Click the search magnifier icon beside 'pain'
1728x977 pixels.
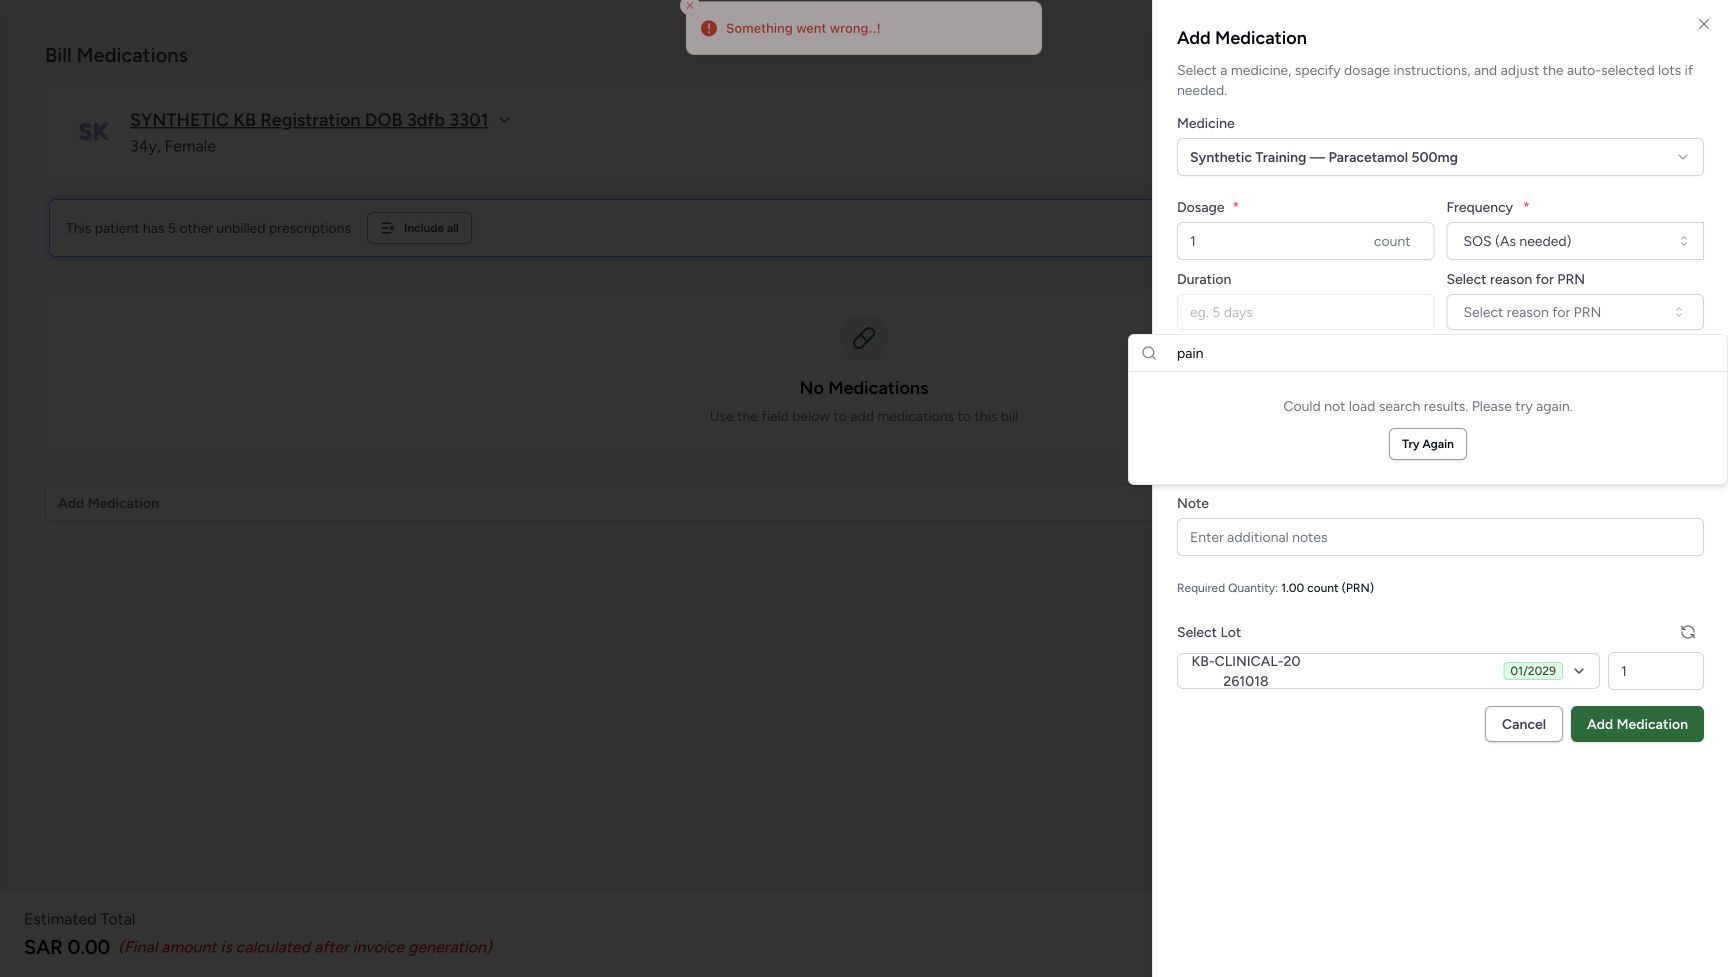pyautogui.click(x=1149, y=353)
